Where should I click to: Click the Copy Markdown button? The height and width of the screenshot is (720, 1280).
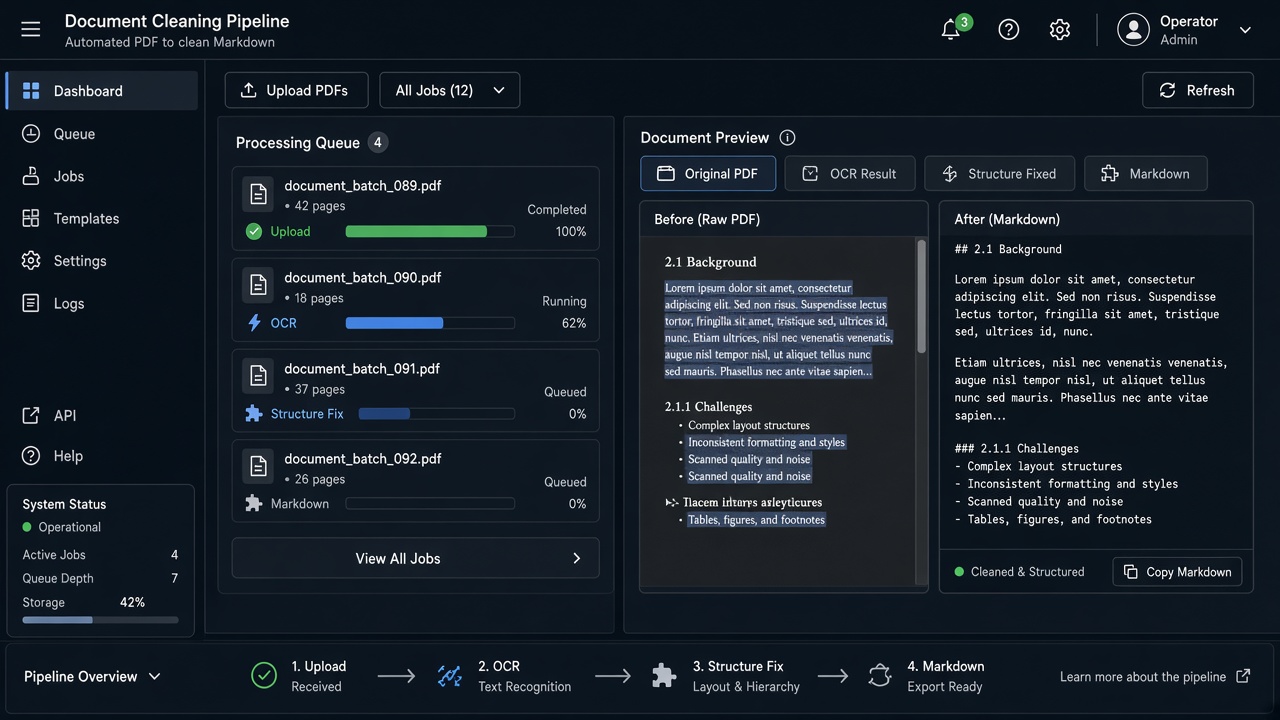click(x=1178, y=572)
